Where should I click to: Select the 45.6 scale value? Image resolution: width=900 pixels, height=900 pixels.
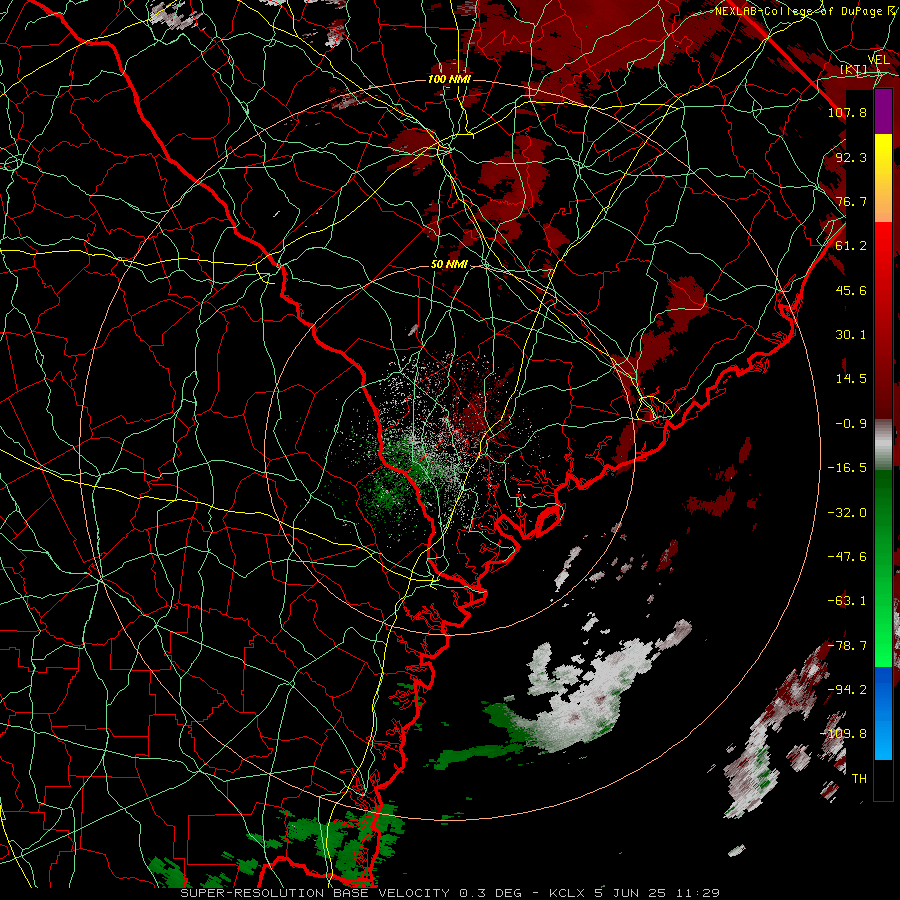coord(851,290)
